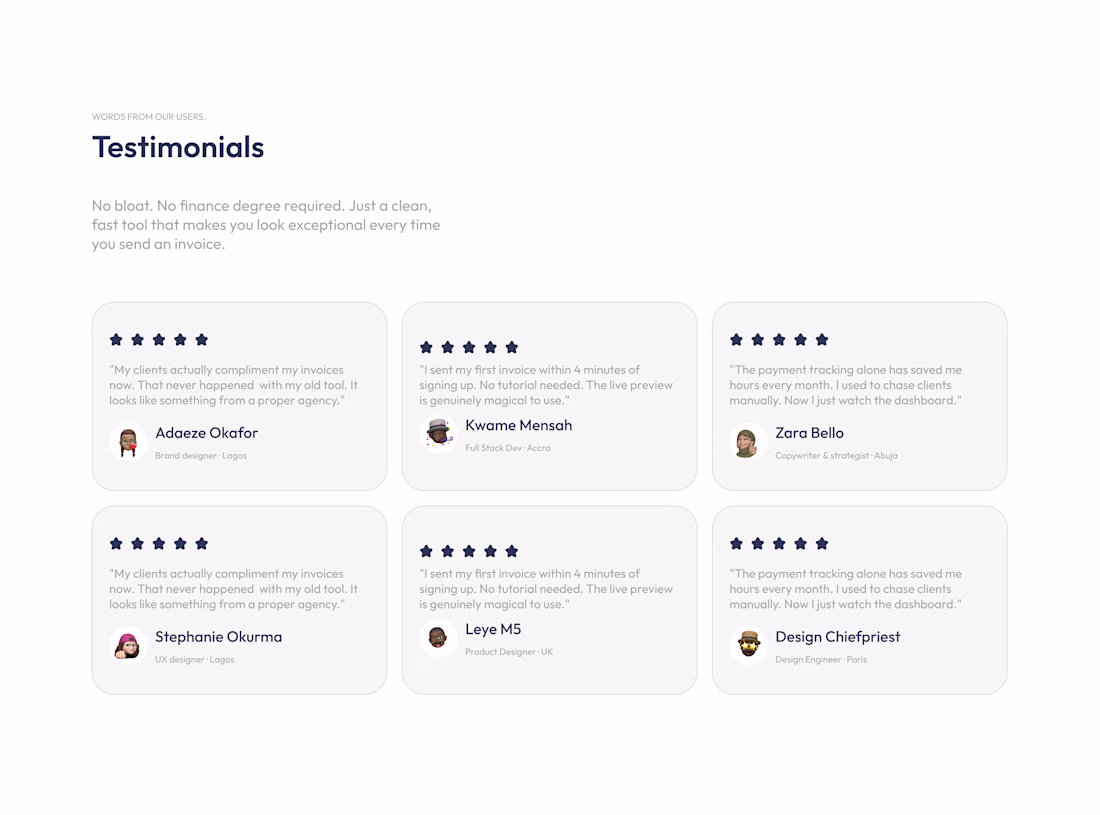Click Leye M5's testimonial quote text
Image resolution: width=1100 pixels, height=815 pixels.
545,589
